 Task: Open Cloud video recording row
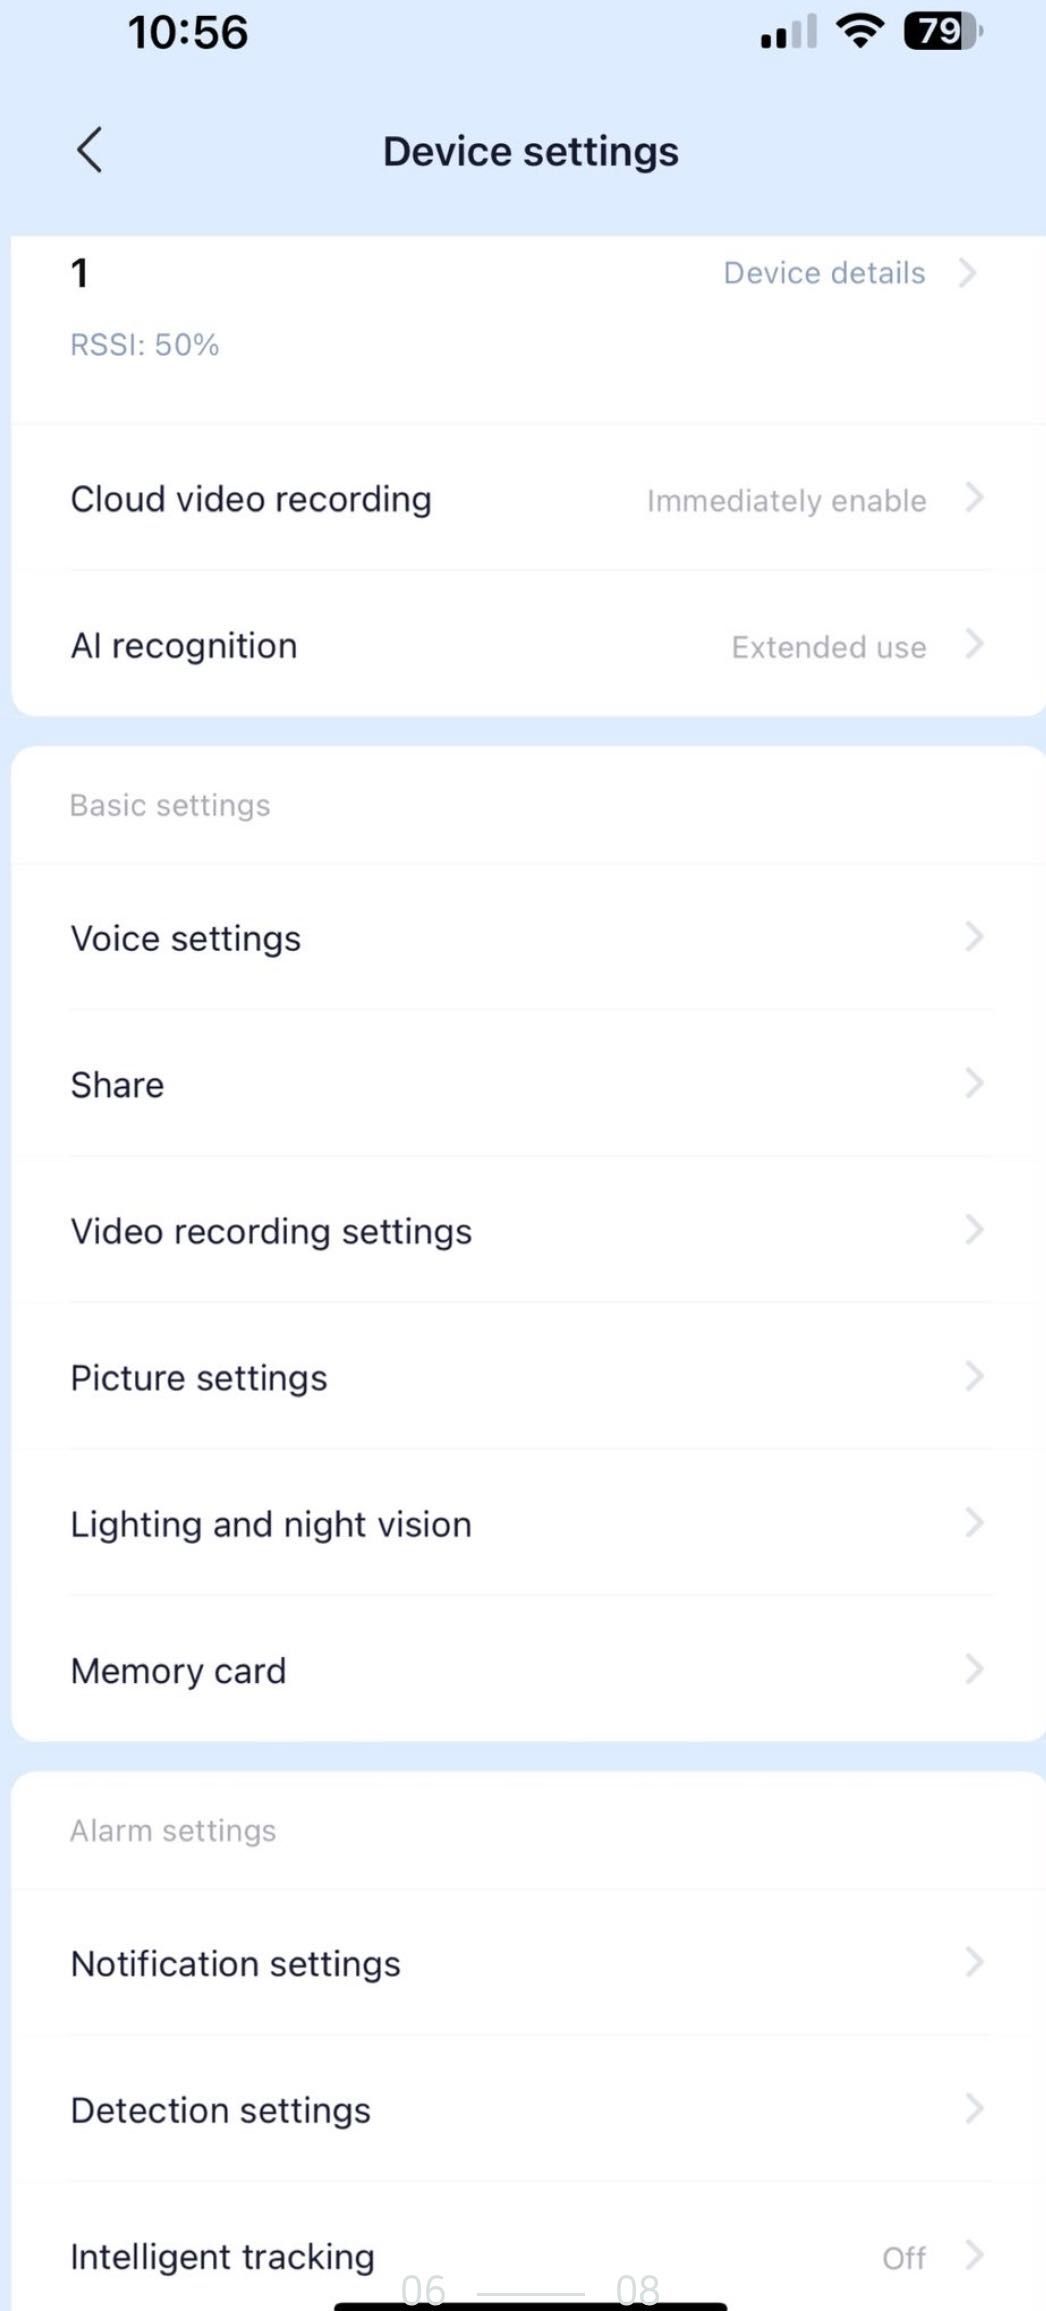click(527, 498)
